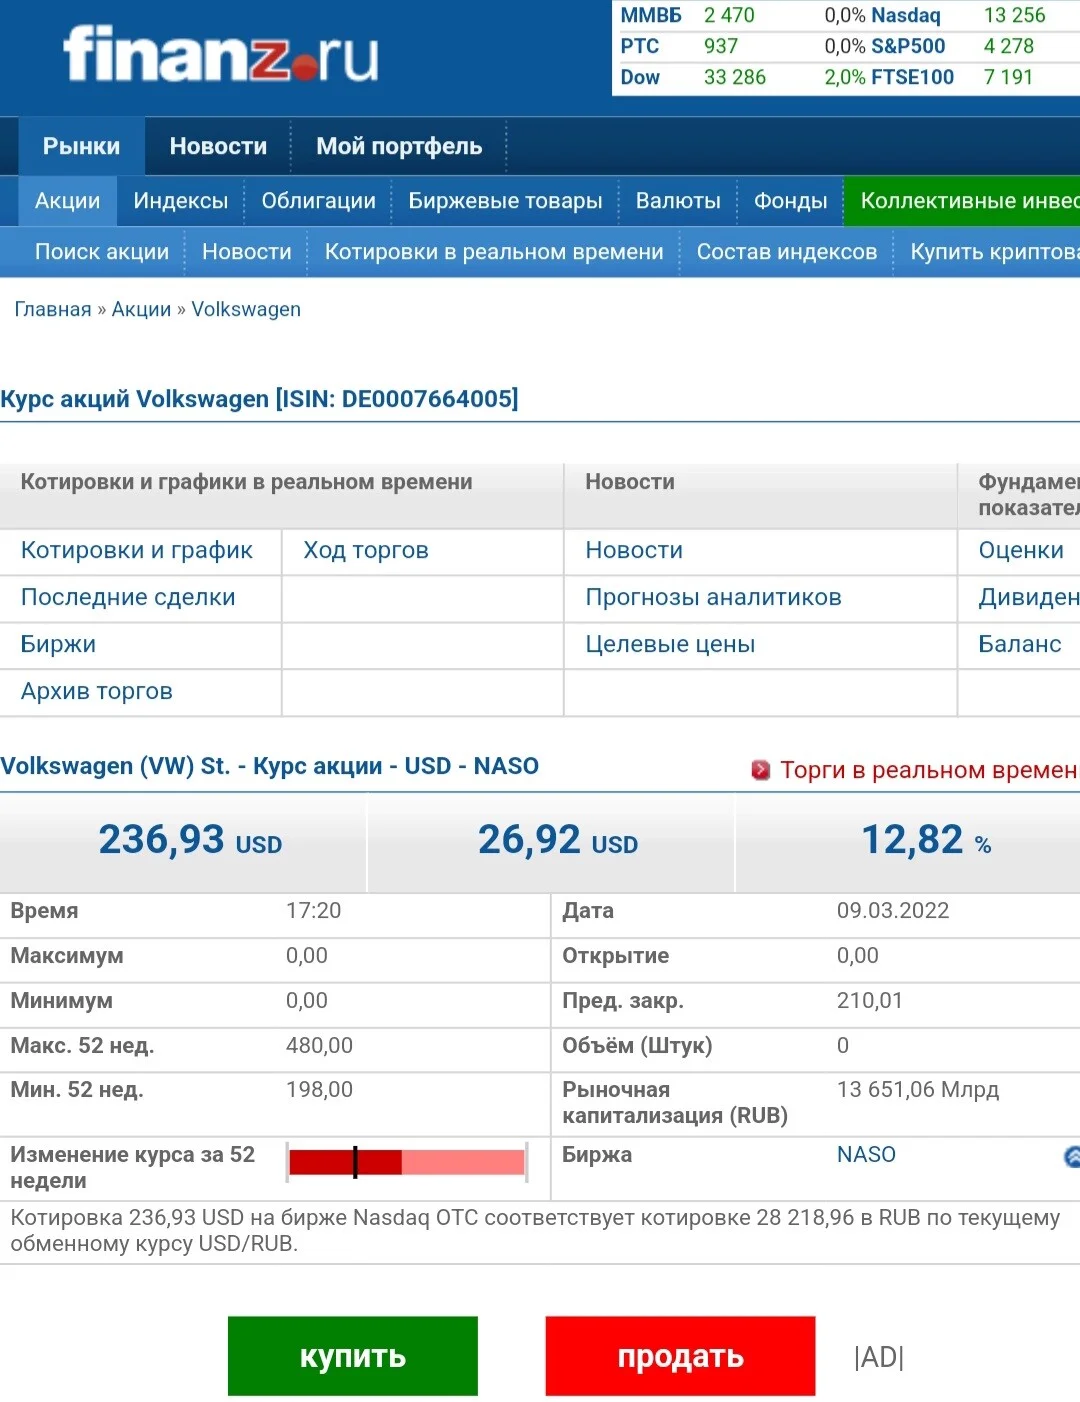This screenshot has width=1080, height=1402.
Task: Follow the Главная breadcrumb link
Action: [x=53, y=309]
